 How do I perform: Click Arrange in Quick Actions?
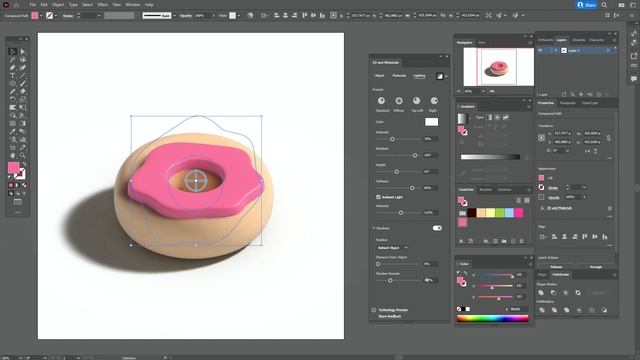pos(596,267)
